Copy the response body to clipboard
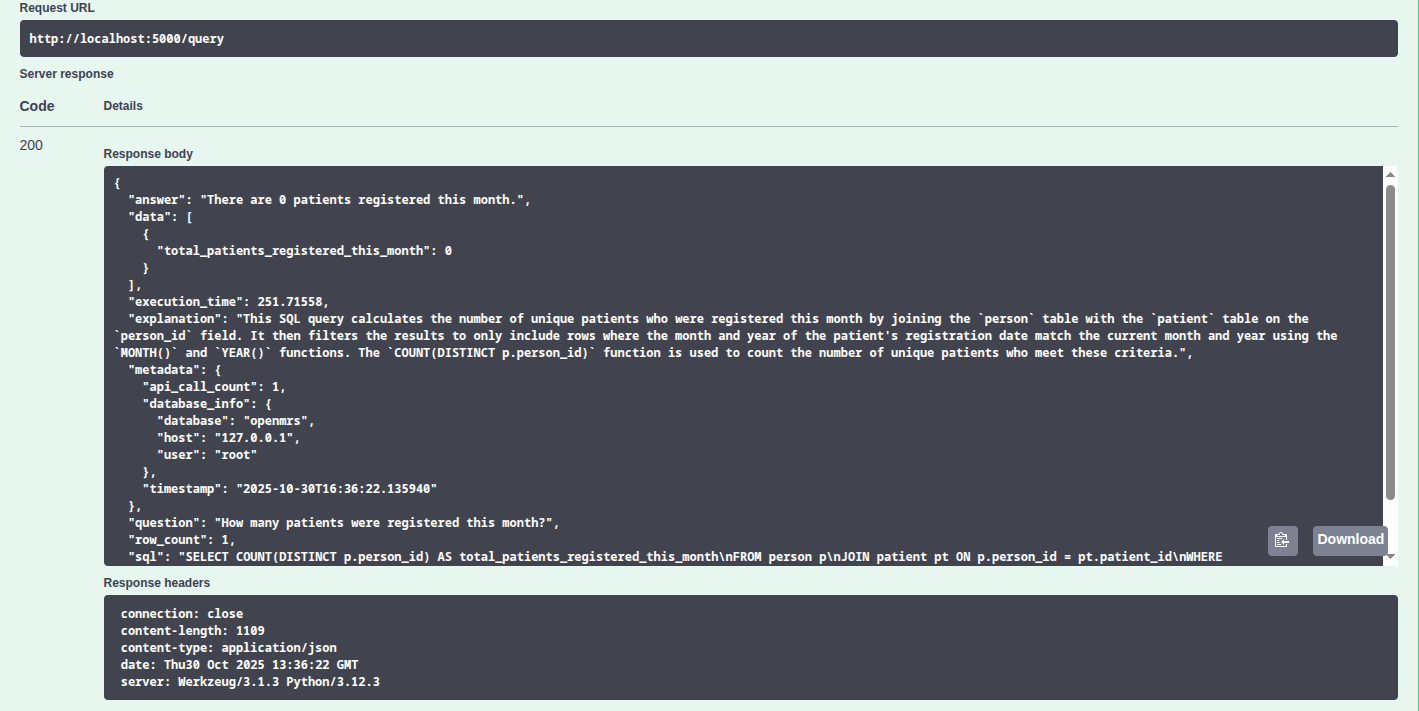This screenshot has height=711, width=1419. (1282, 540)
